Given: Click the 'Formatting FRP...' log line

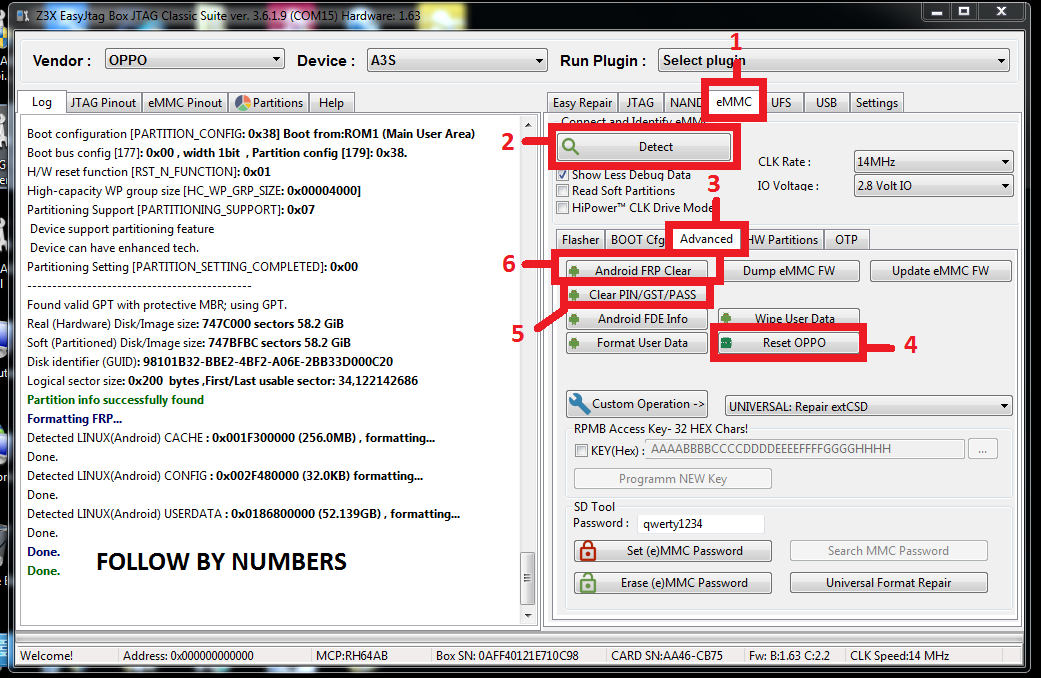Looking at the screenshot, I should [x=74, y=419].
